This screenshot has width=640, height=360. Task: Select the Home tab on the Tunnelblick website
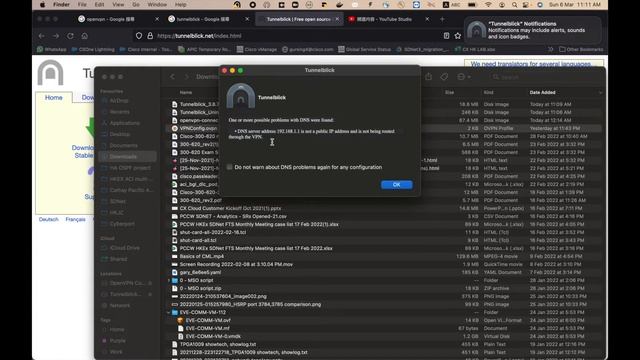[53, 98]
